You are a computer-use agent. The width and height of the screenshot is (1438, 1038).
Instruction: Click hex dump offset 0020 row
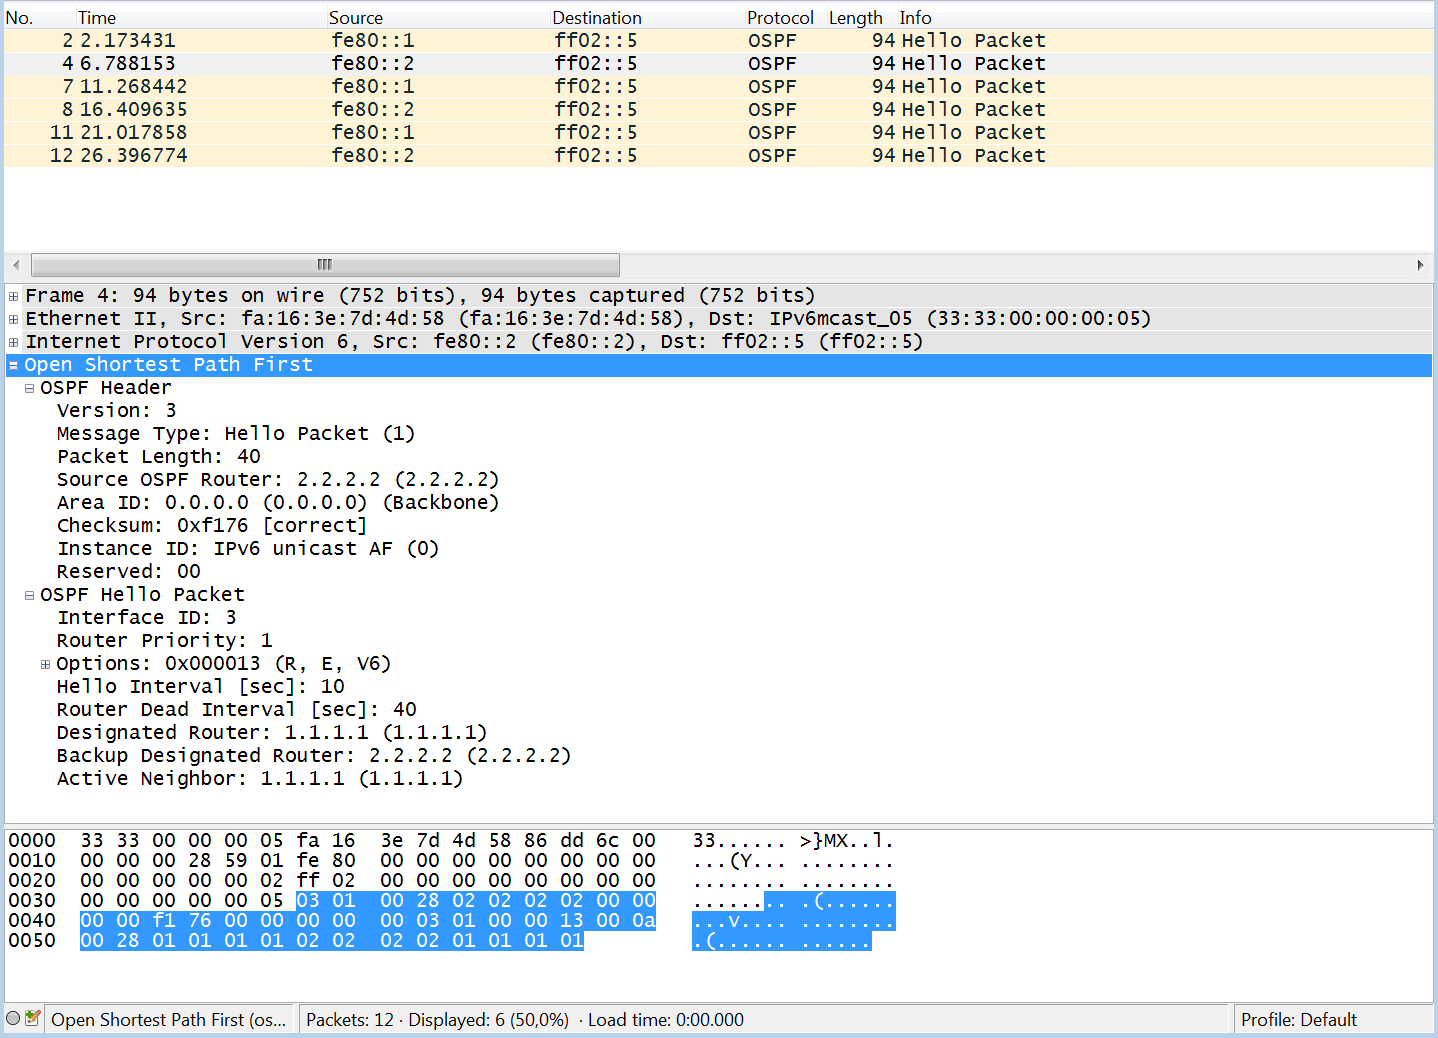pos(450,881)
